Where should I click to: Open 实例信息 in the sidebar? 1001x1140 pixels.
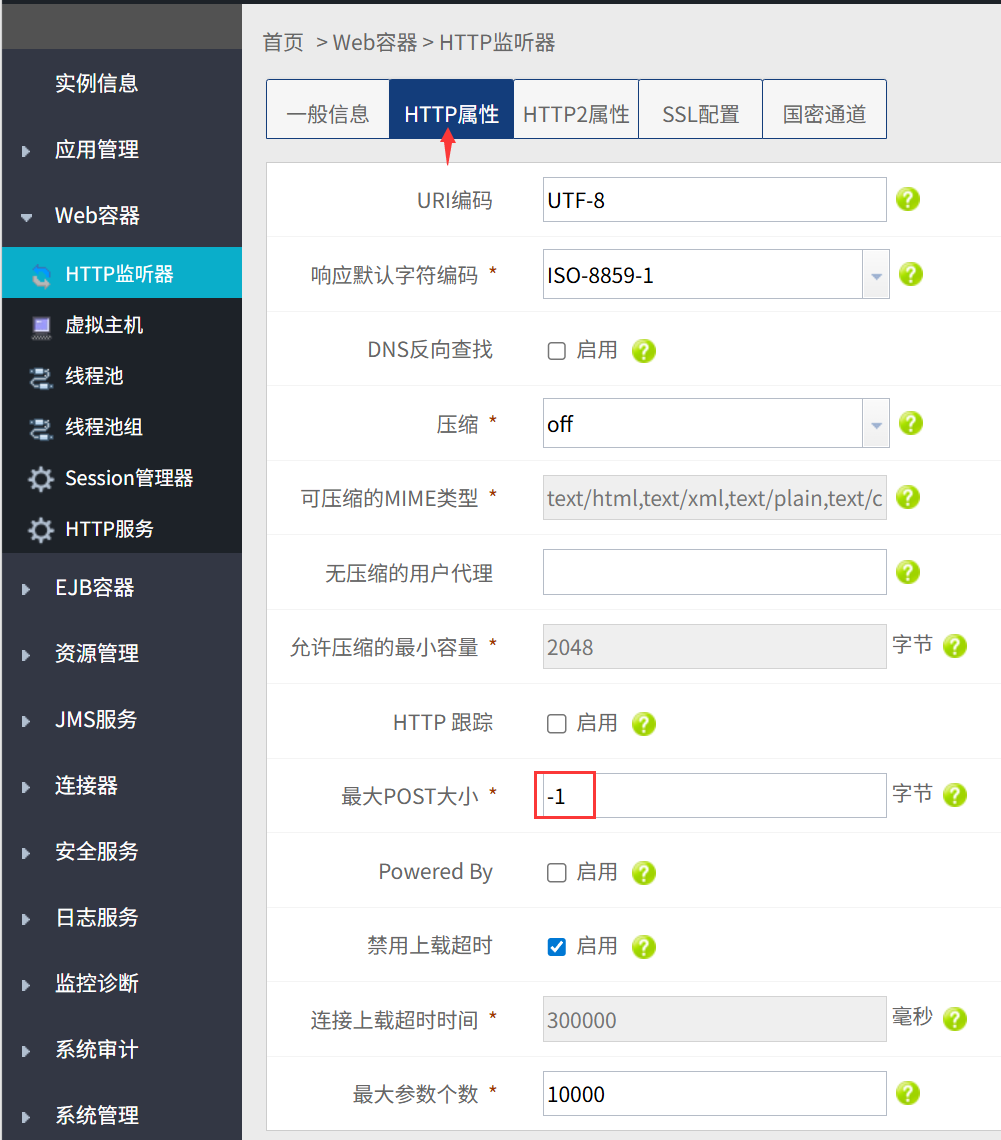[97, 84]
